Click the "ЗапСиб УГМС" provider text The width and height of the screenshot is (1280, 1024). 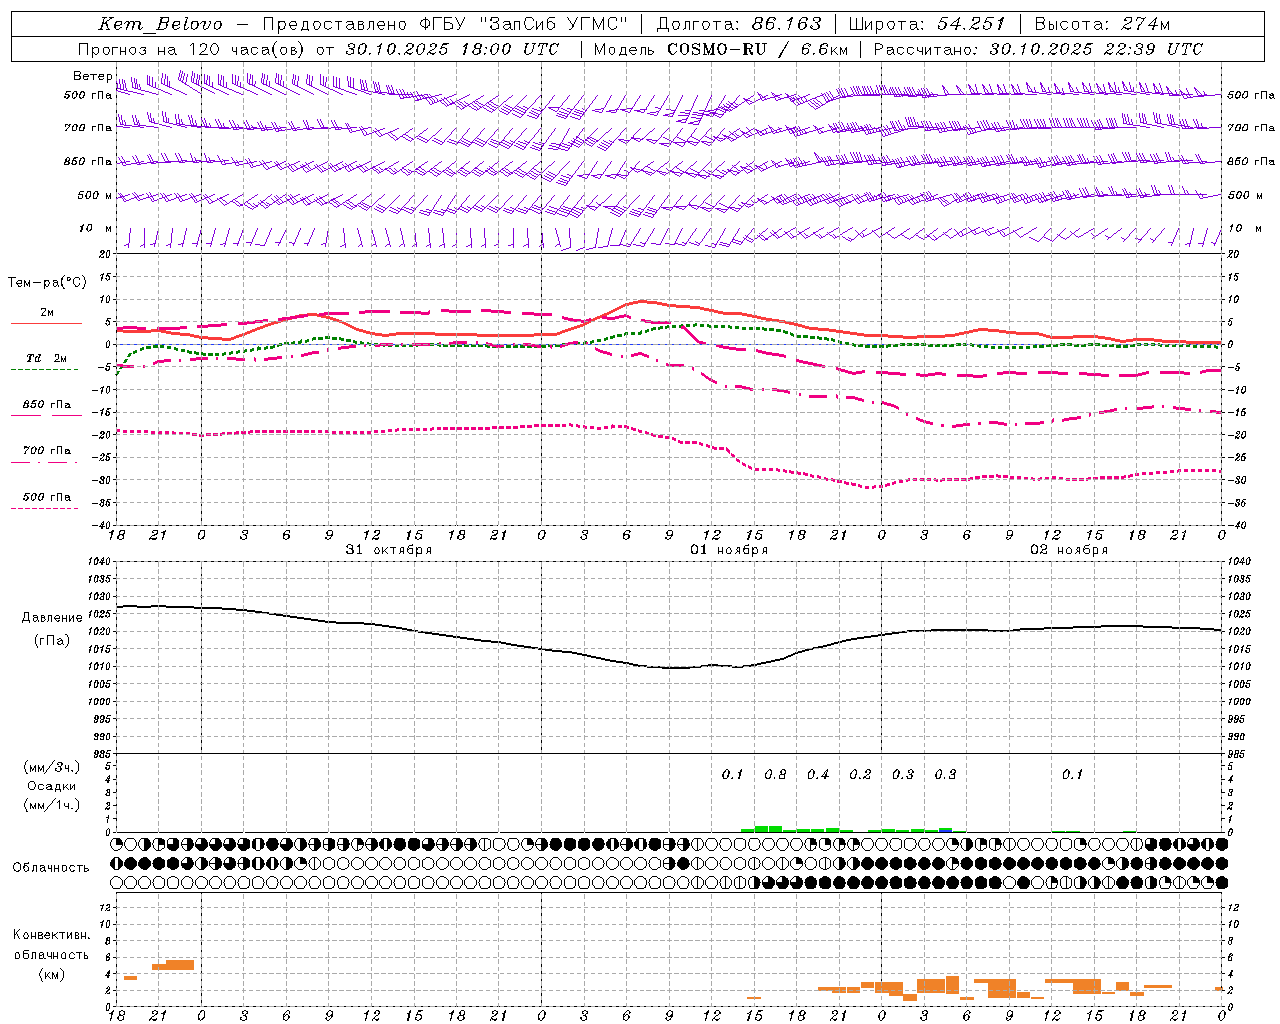(x=553, y=24)
